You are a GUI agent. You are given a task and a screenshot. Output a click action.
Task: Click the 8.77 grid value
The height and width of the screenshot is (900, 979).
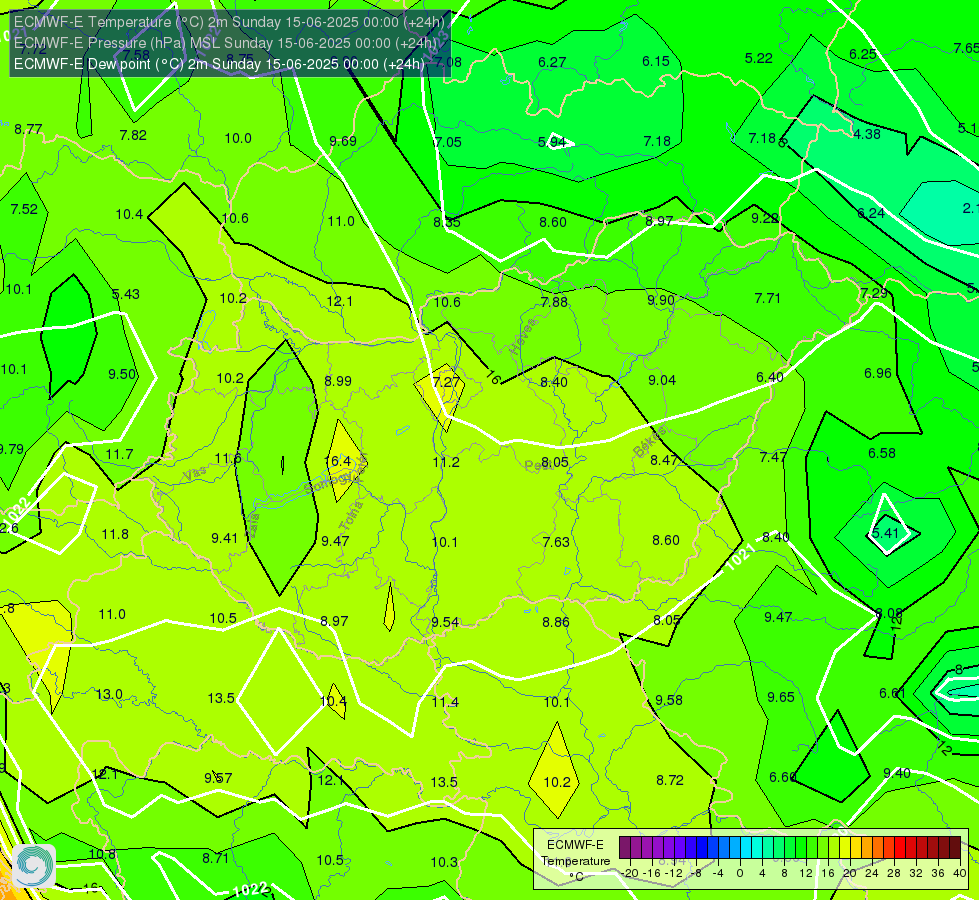point(28,129)
